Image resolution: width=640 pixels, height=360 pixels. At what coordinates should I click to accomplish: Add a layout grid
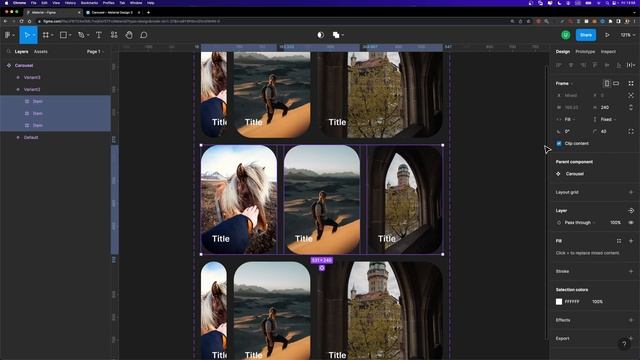click(631, 192)
